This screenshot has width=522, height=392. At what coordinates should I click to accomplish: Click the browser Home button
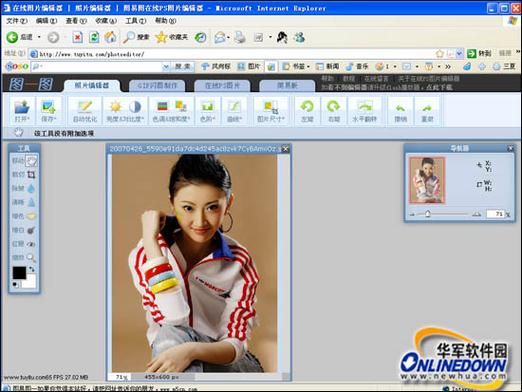(x=111, y=37)
